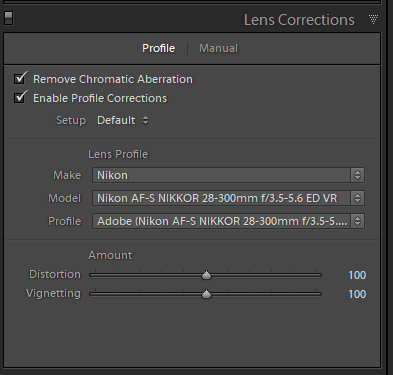The width and height of the screenshot is (393, 375).
Task: Open the lens Model dropdown
Action: [228, 198]
